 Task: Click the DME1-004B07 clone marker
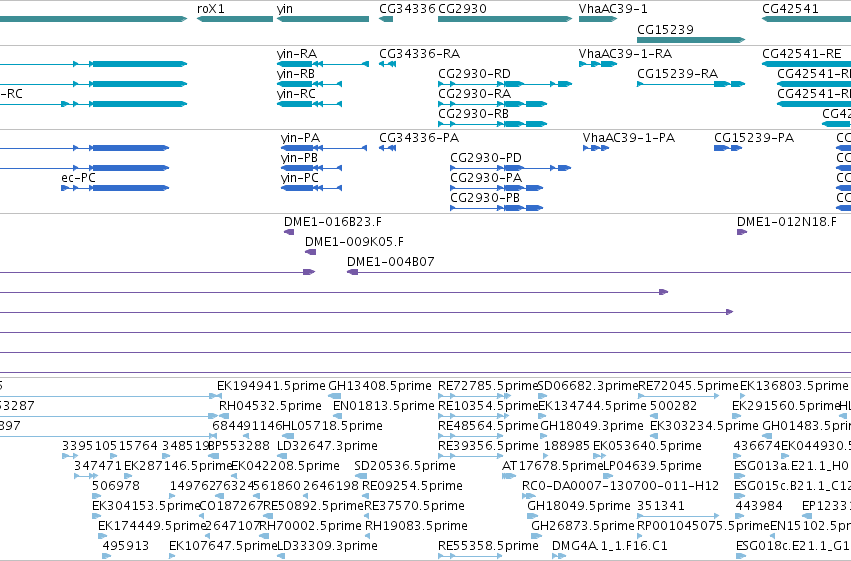coord(352,272)
